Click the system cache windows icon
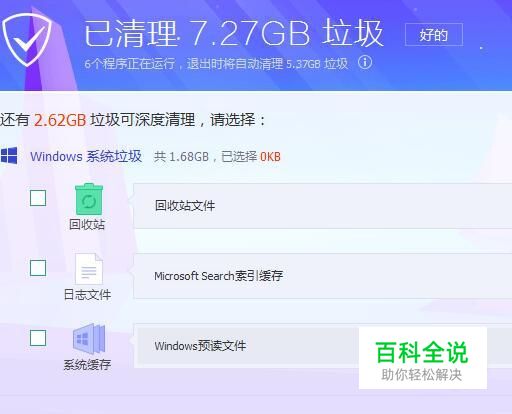Screen dimensions: 512x414 (x=89, y=339)
